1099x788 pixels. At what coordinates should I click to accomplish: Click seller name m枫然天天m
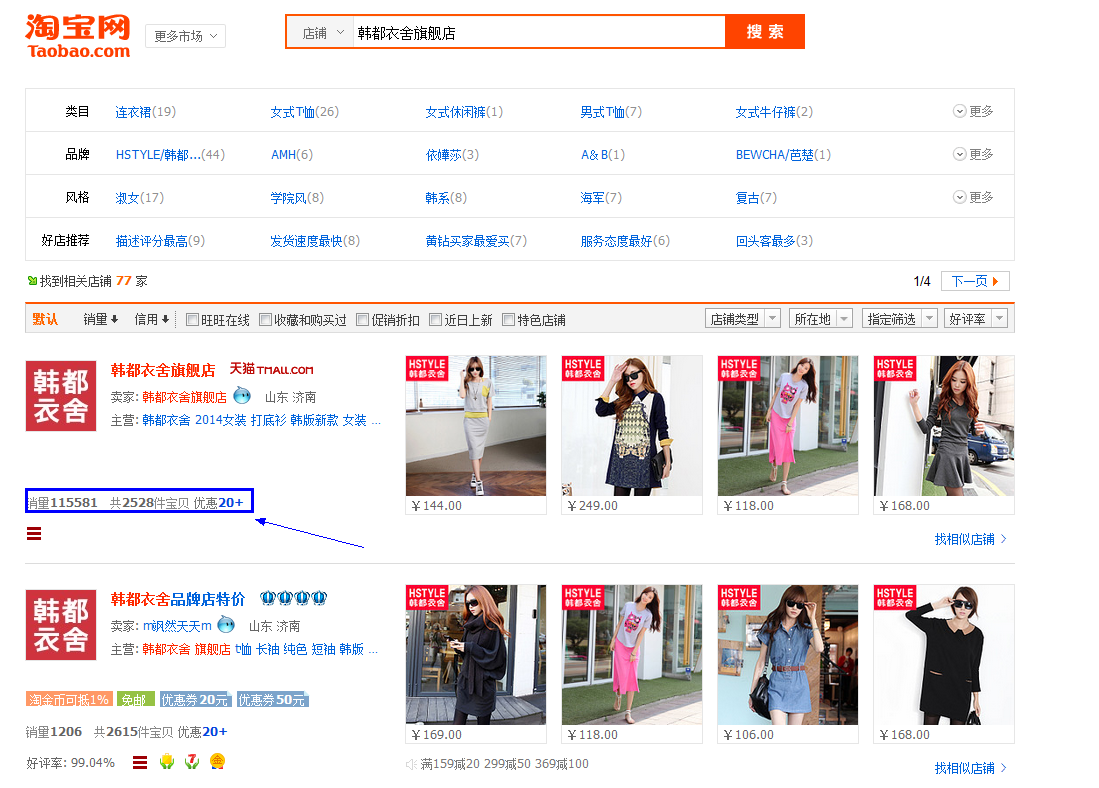177,625
